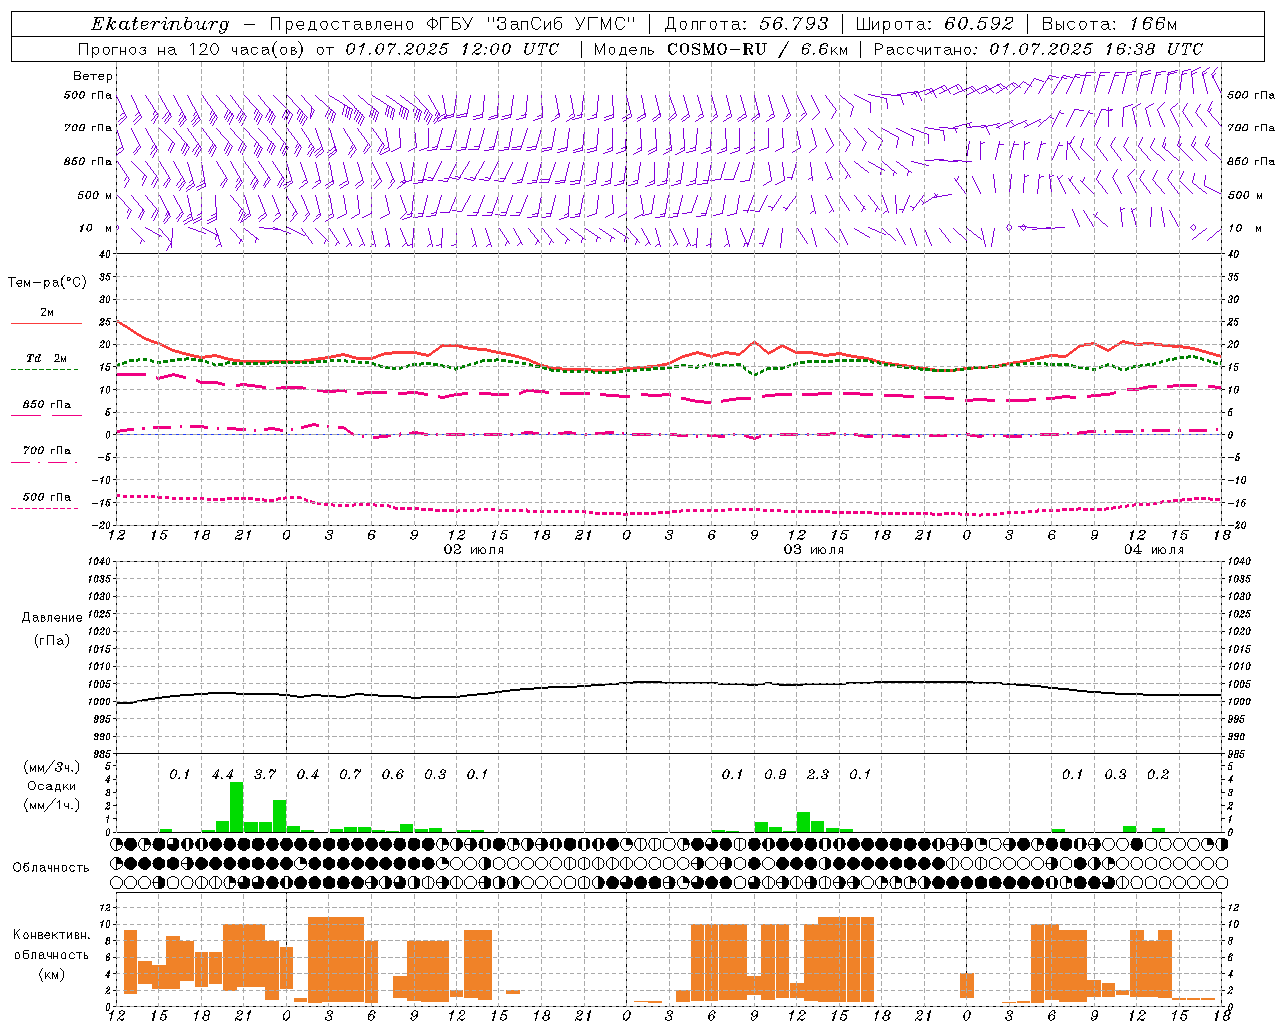The height and width of the screenshot is (1024, 1280).
Task: Click the 0.2 precipitation total
Action: 1158,775
